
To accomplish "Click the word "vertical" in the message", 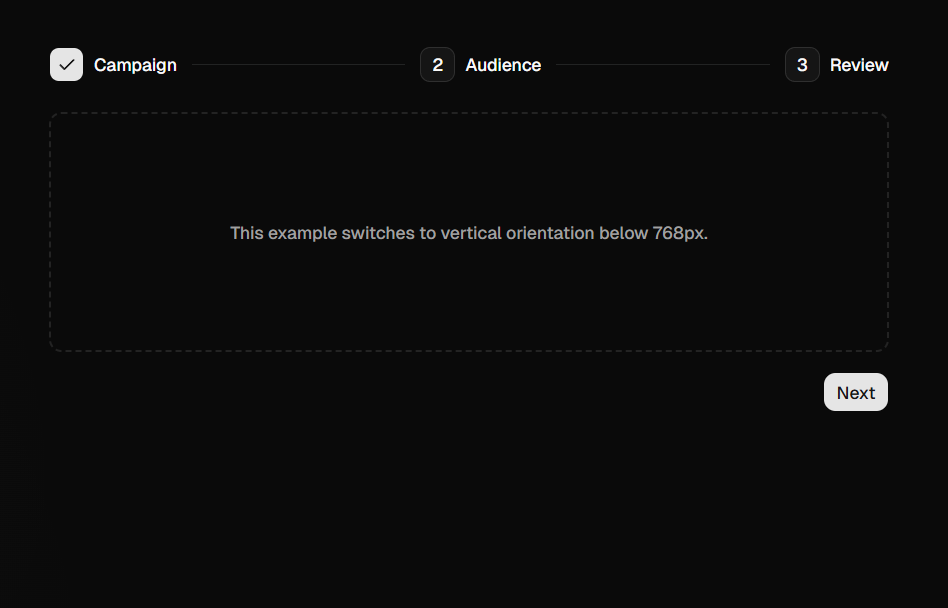I will [471, 233].
